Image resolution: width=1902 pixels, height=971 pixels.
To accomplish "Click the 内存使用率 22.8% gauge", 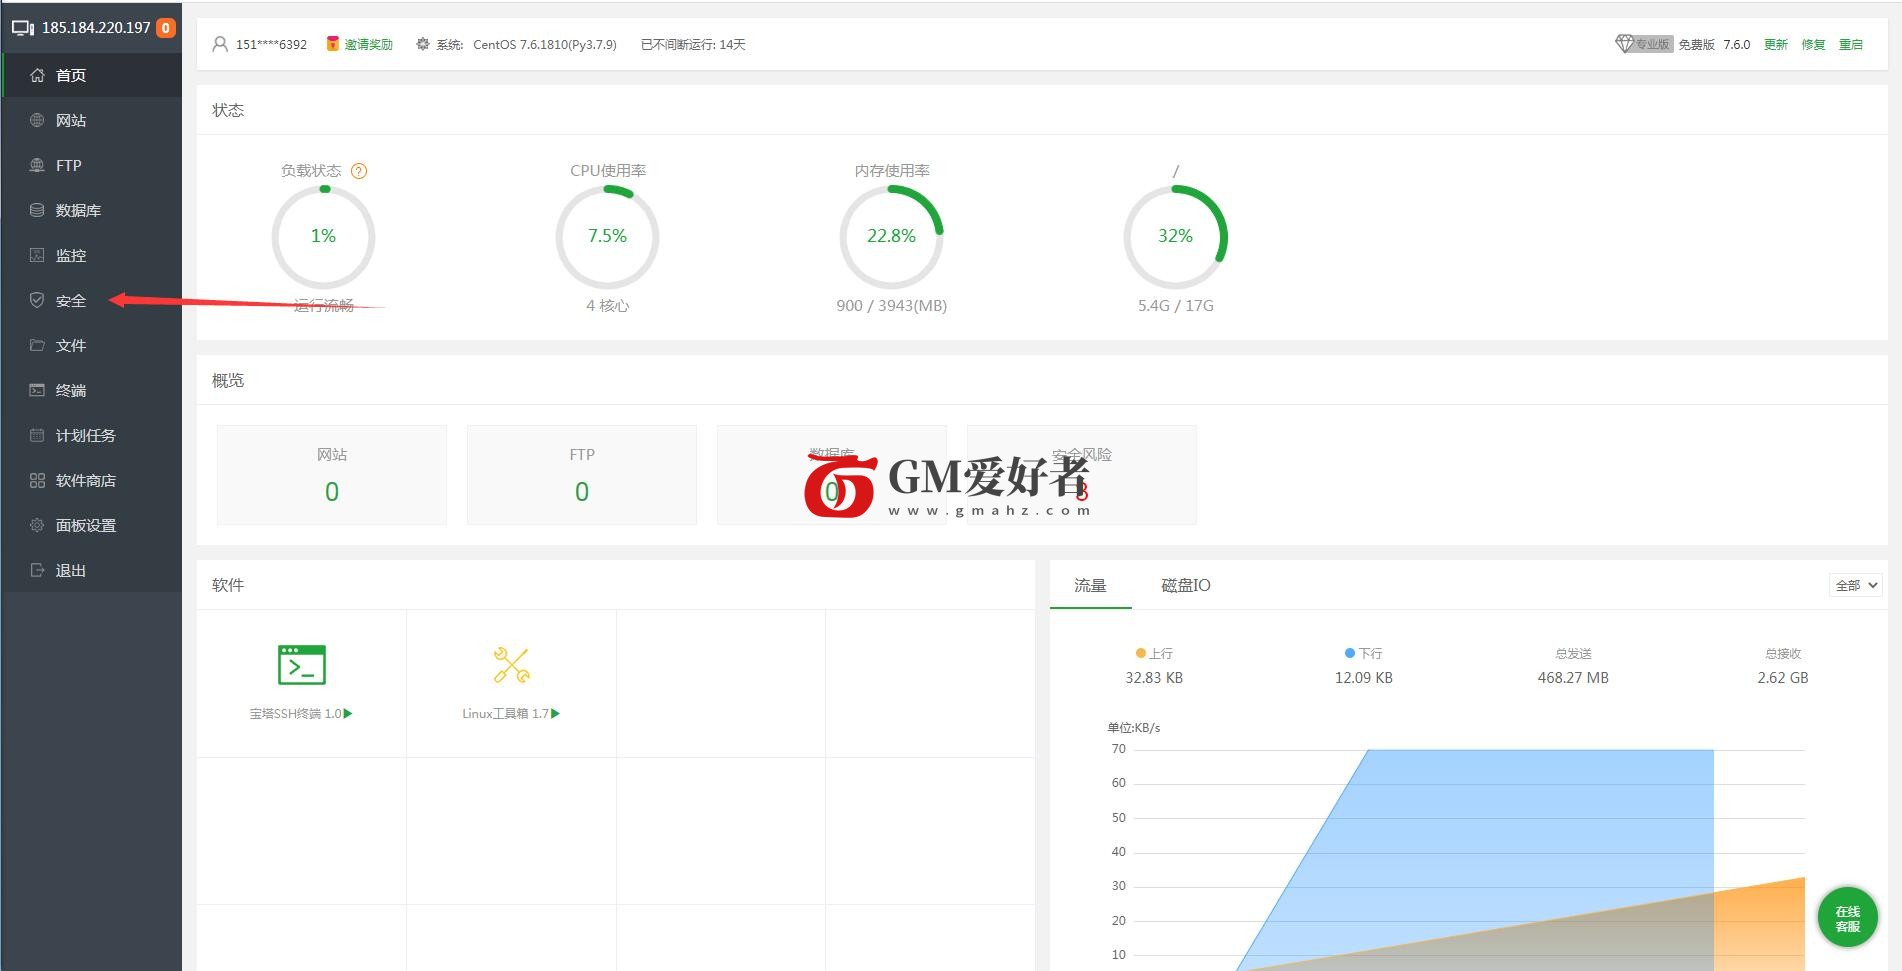I will pyautogui.click(x=891, y=237).
